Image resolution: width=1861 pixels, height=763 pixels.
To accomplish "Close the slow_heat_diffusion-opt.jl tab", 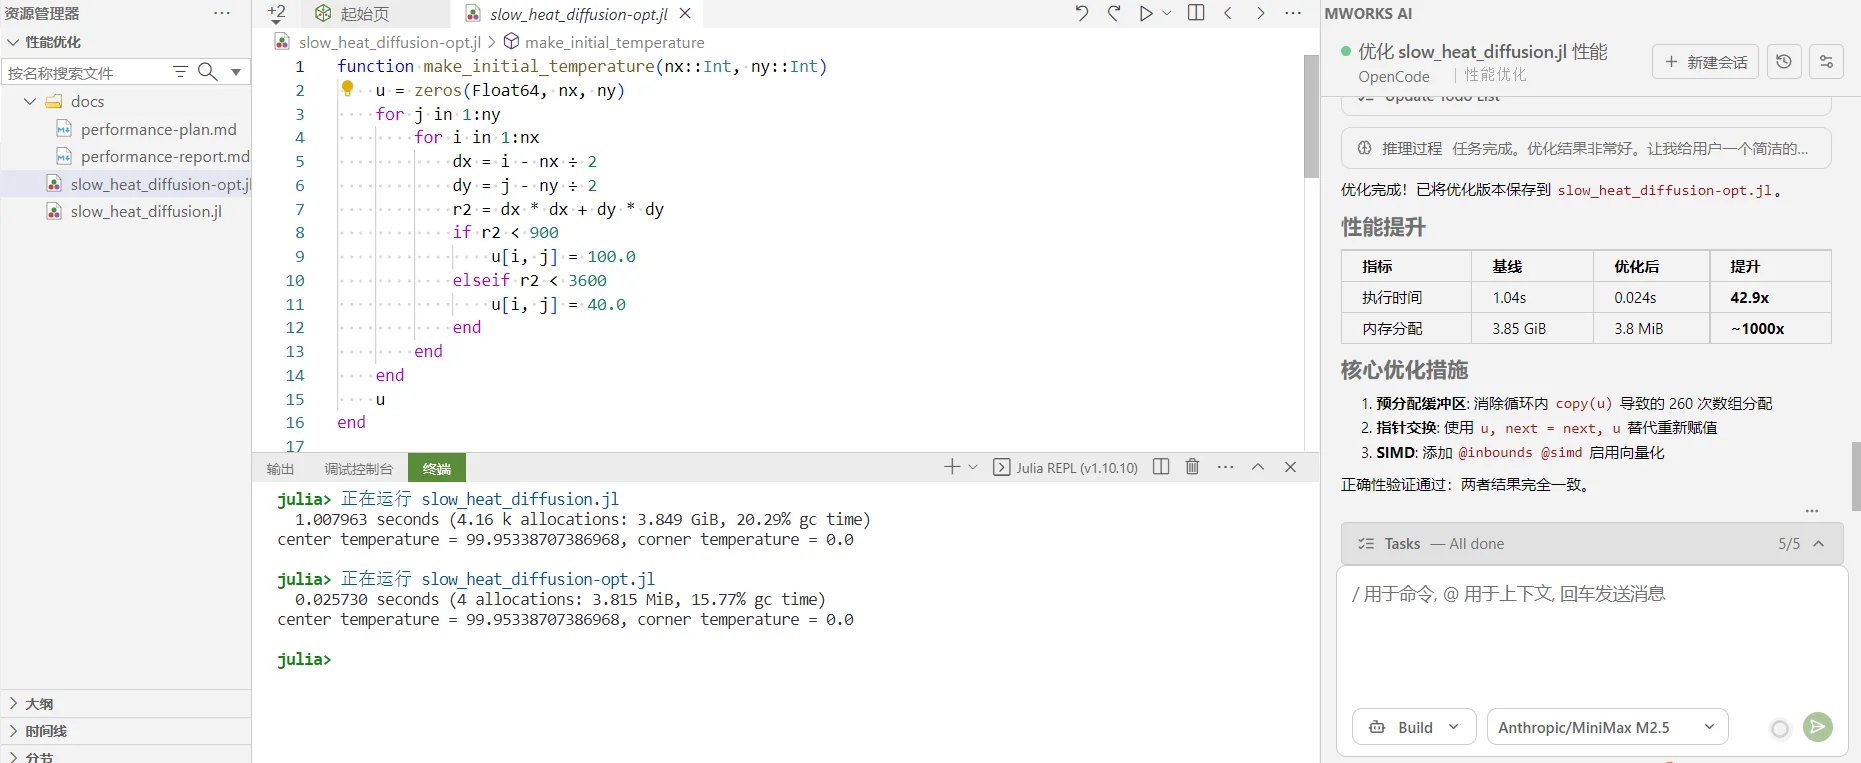I will point(685,13).
